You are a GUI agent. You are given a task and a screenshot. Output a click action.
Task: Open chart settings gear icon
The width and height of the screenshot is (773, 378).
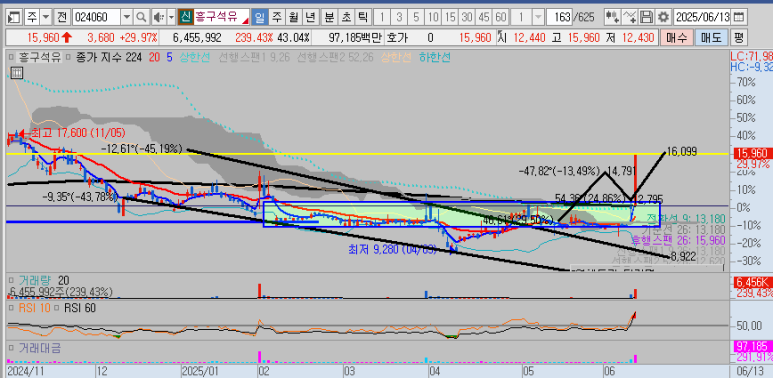point(663,18)
